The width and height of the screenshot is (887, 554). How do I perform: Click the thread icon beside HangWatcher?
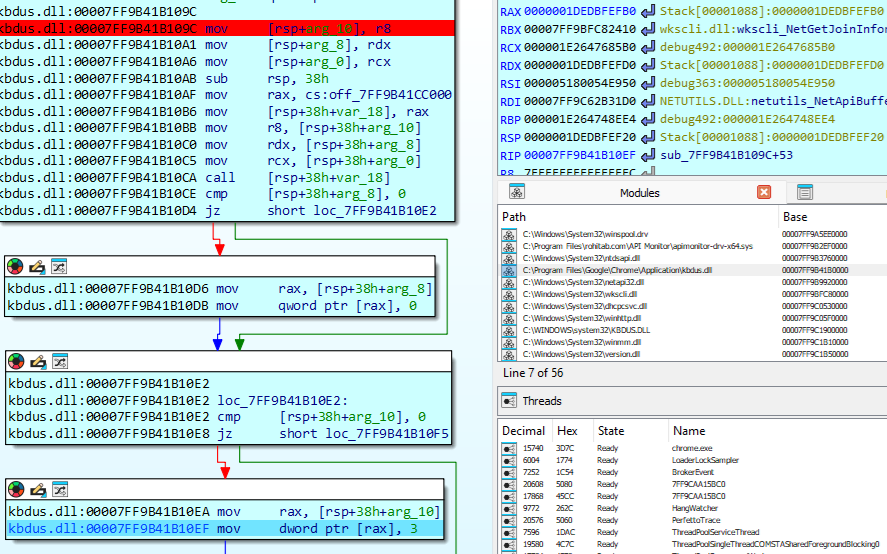tap(510, 508)
